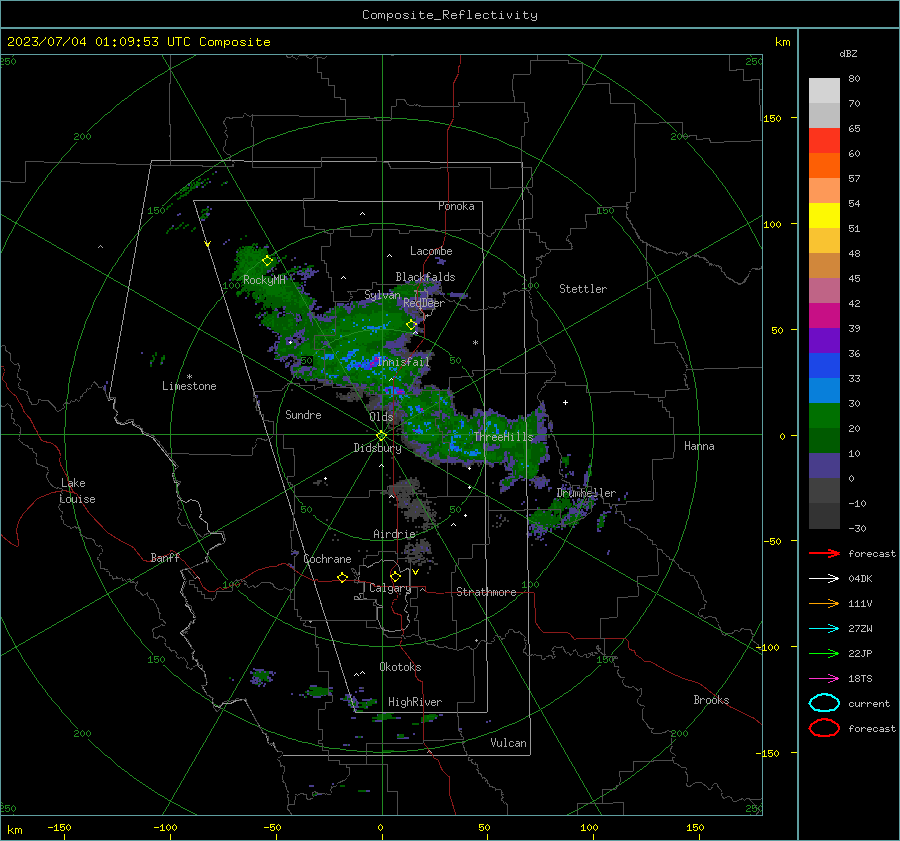Click the magenta 18TS arrow in legend
Screen dimensions: 900x841
click(824, 679)
